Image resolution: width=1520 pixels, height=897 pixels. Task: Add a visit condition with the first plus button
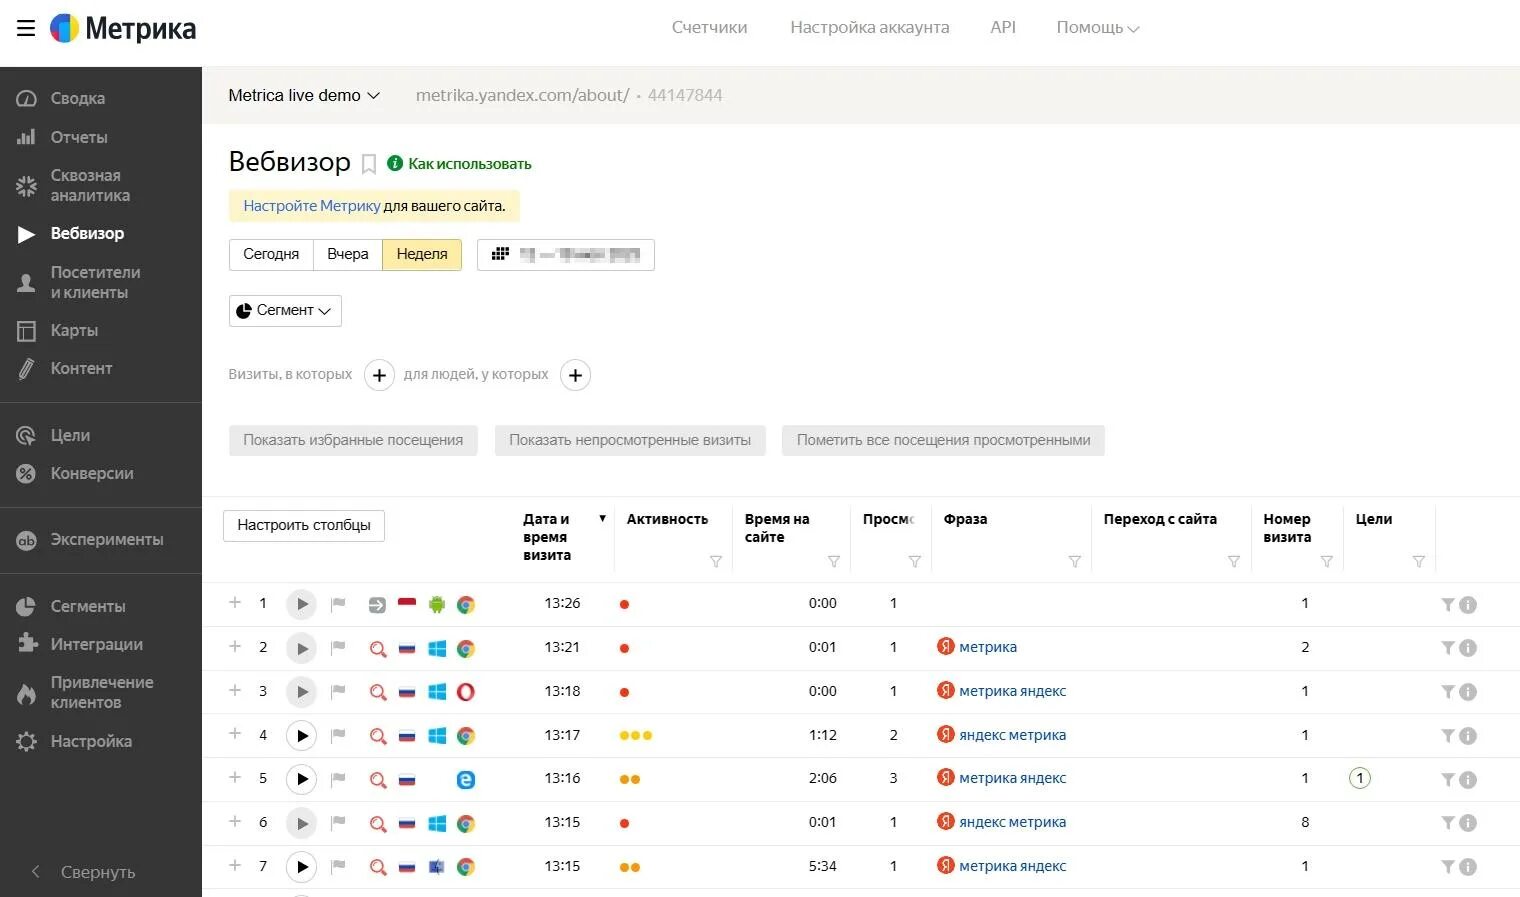[x=379, y=375]
